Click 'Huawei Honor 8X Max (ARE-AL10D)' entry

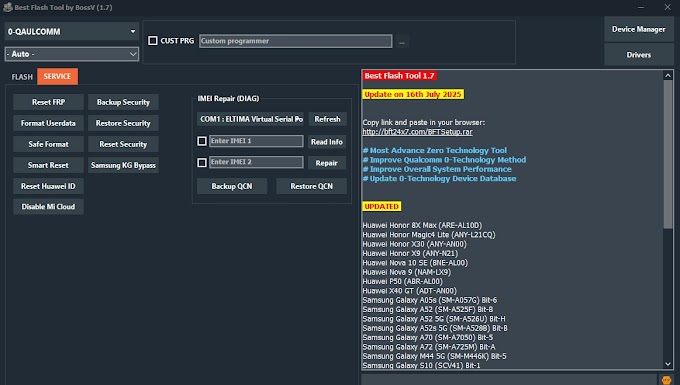click(422, 225)
